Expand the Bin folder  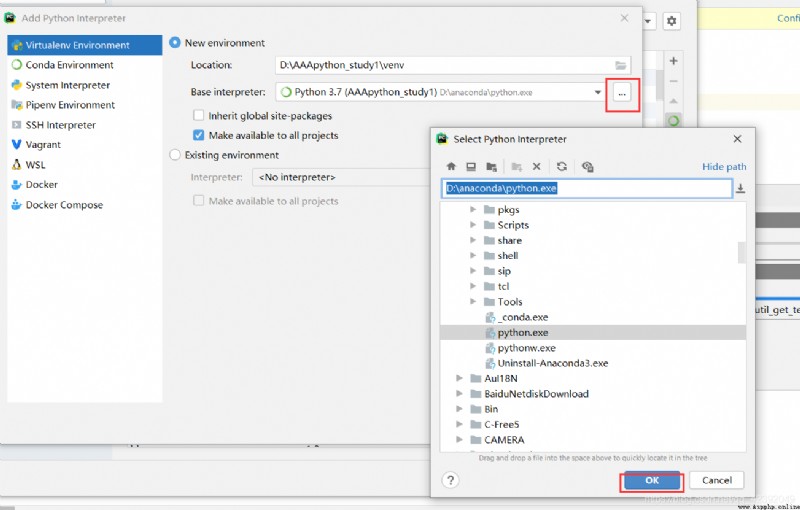[x=459, y=409]
